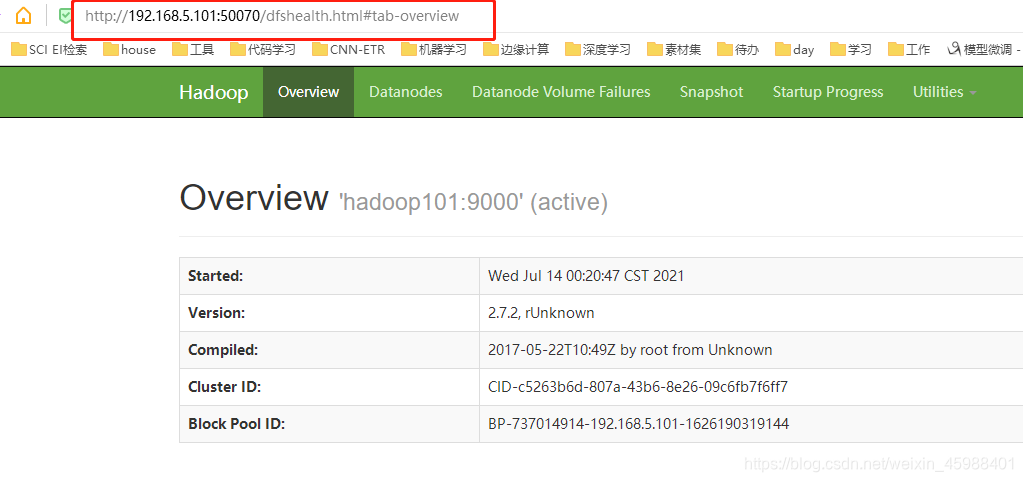Click the Hadoop brand link
Screen dimensions: 1023x482
pos(214,92)
